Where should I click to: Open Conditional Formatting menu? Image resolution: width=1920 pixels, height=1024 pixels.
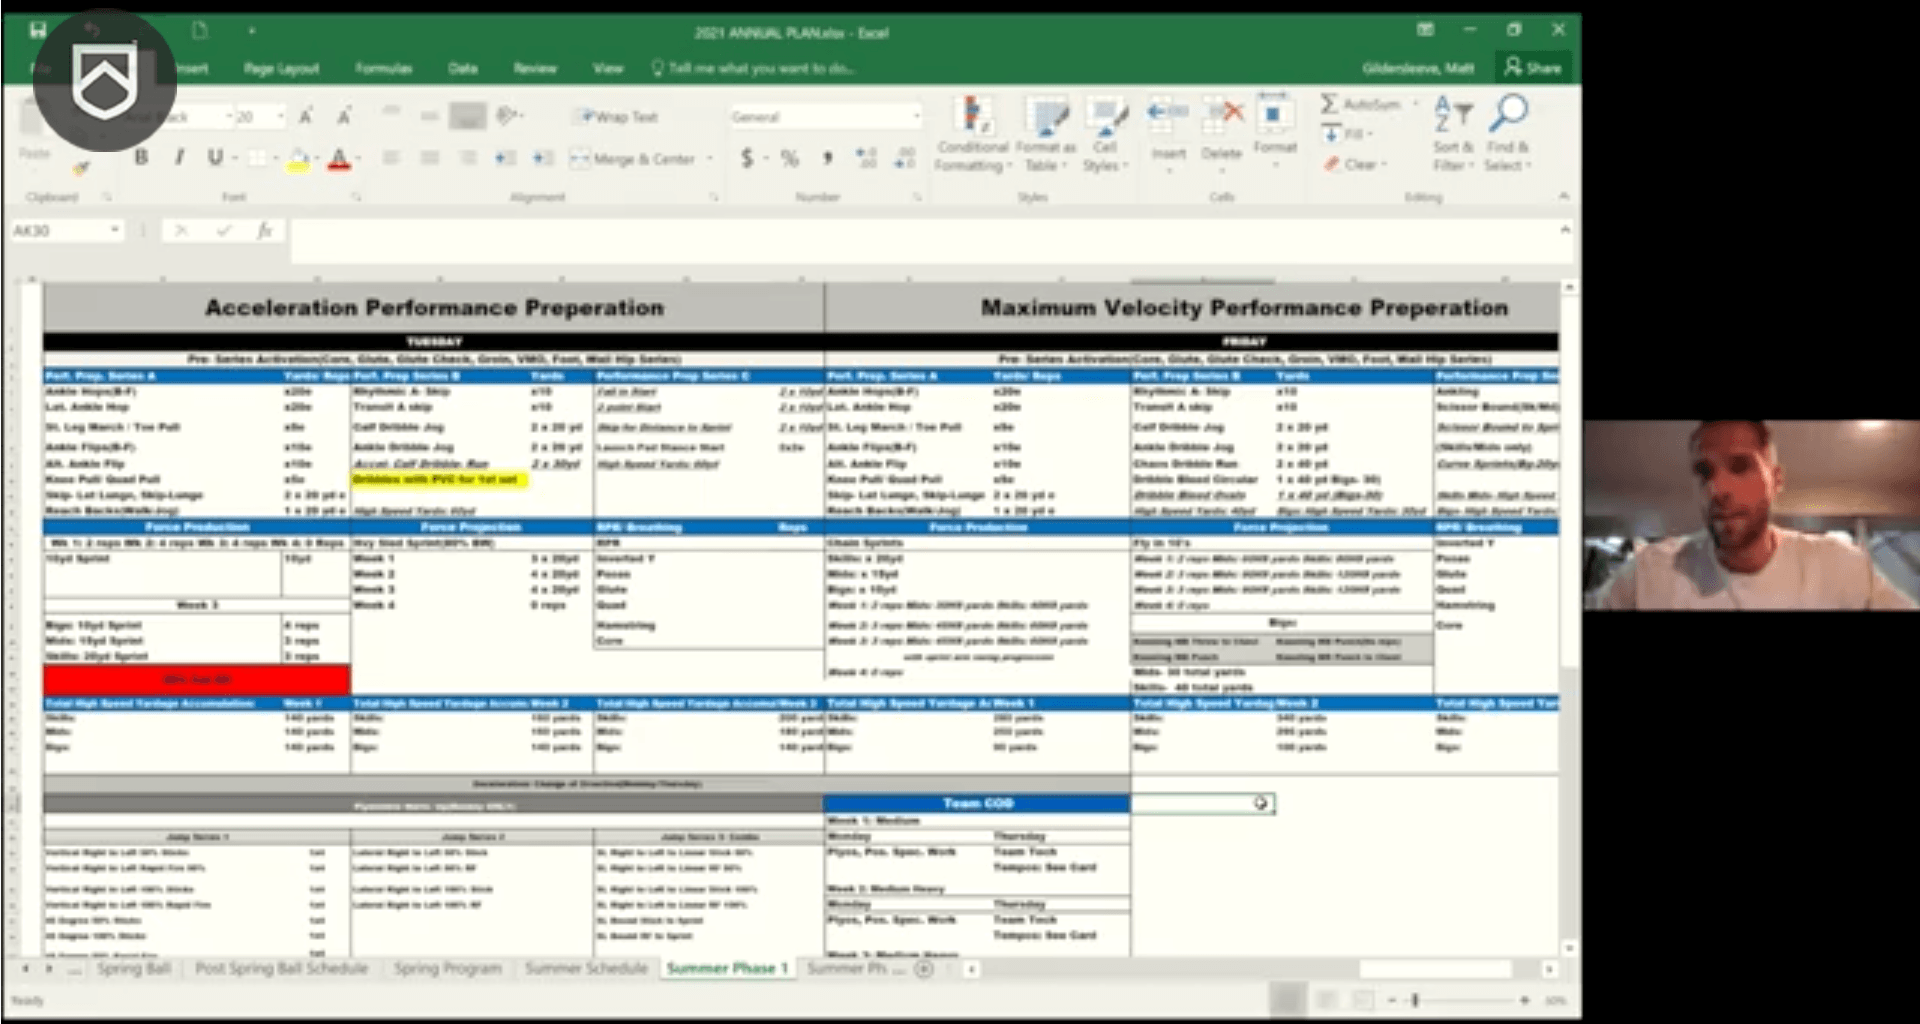point(972,135)
